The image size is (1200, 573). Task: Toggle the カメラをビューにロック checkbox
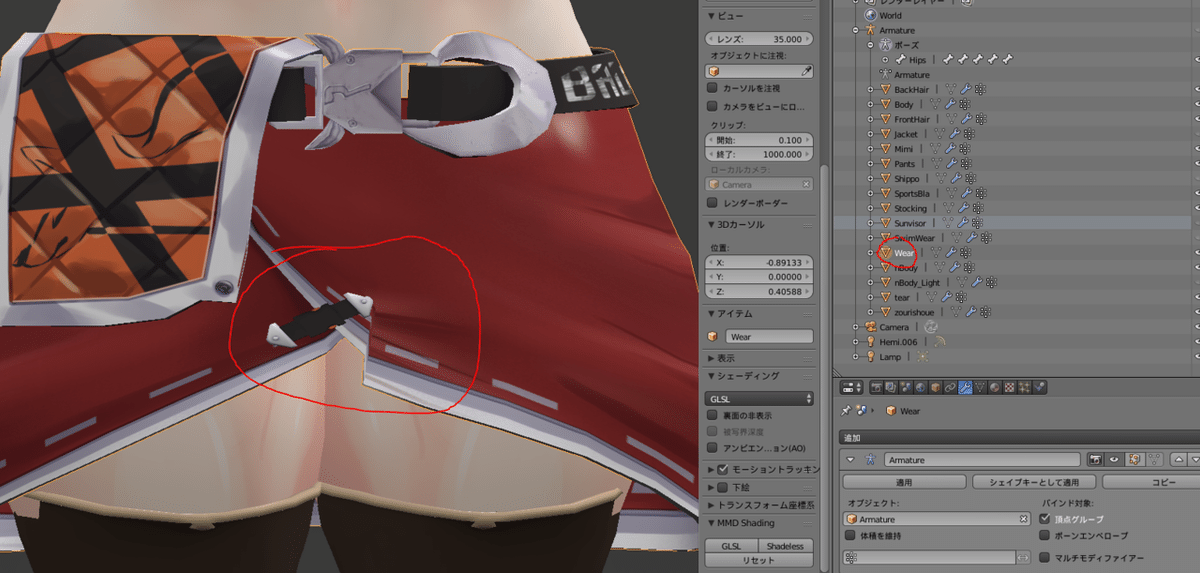(x=712, y=105)
